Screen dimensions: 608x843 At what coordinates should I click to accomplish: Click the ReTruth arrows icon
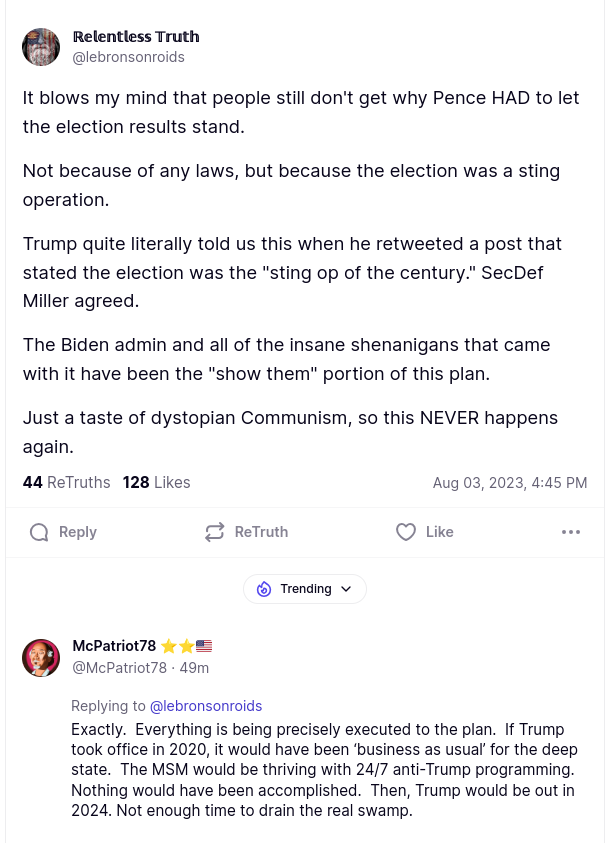215,532
